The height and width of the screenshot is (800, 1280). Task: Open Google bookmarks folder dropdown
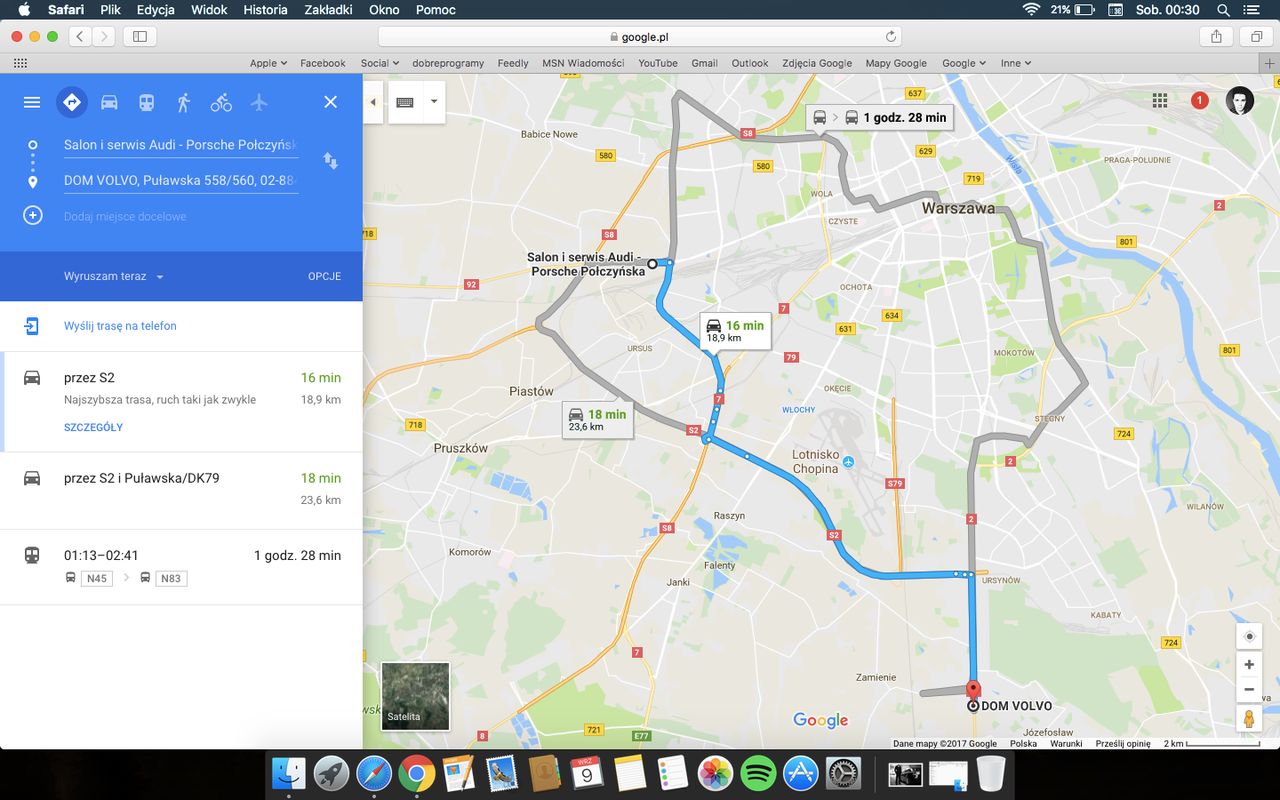coord(964,62)
